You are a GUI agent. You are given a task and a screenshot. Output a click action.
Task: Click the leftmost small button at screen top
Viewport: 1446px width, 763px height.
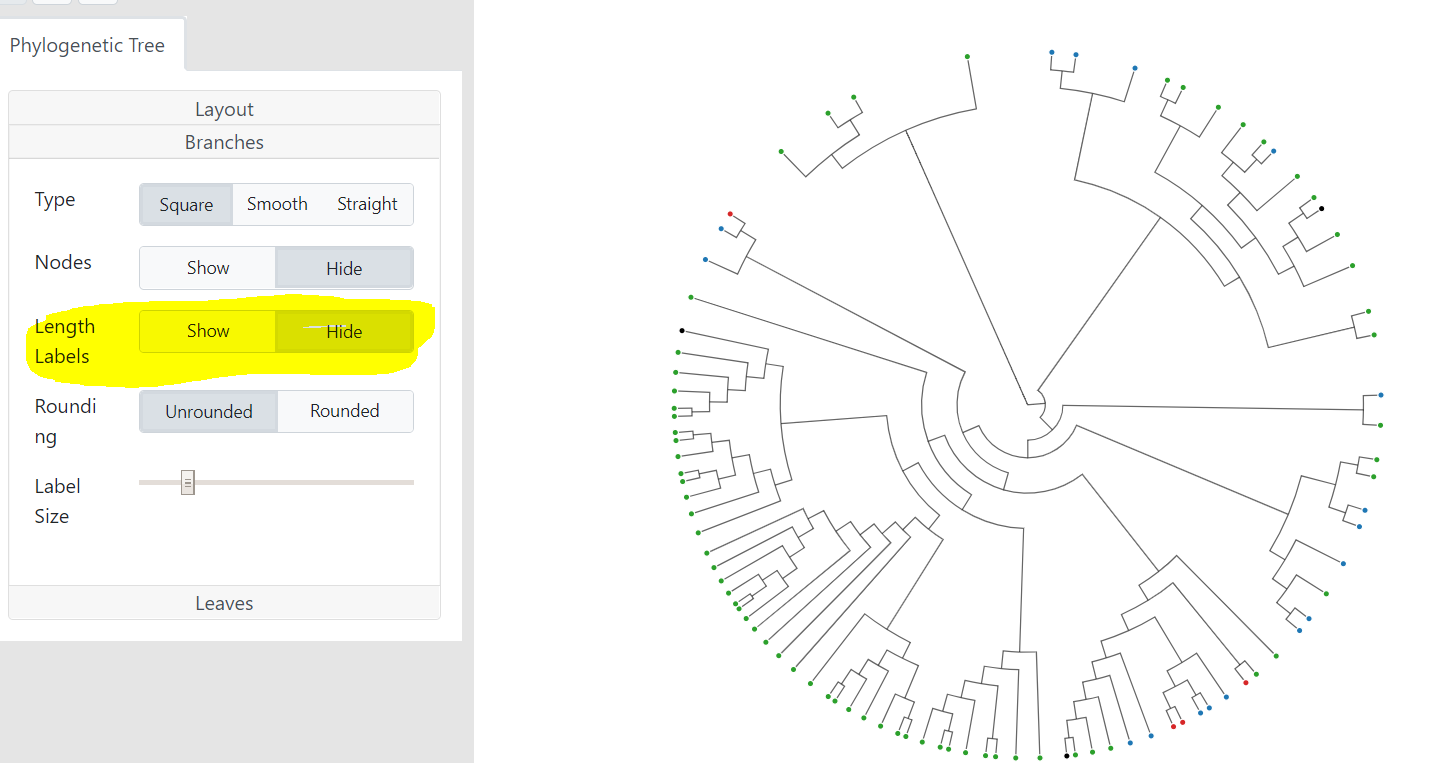click(x=10, y=3)
